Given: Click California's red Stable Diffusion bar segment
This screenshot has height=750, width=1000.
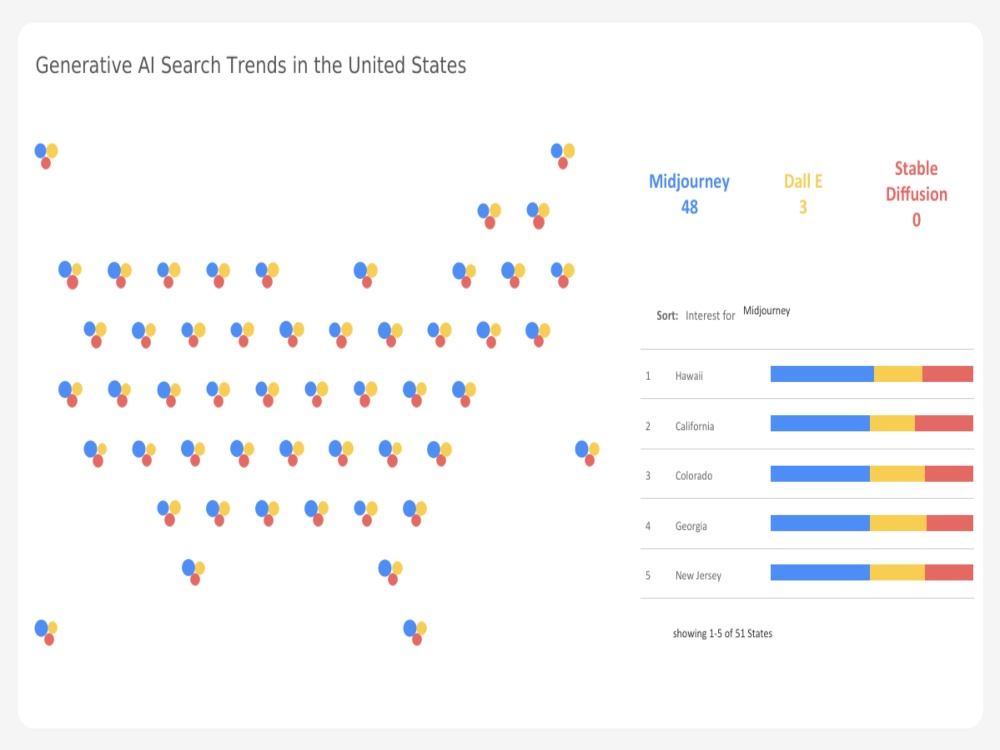Looking at the screenshot, I should pyautogui.click(x=944, y=423).
